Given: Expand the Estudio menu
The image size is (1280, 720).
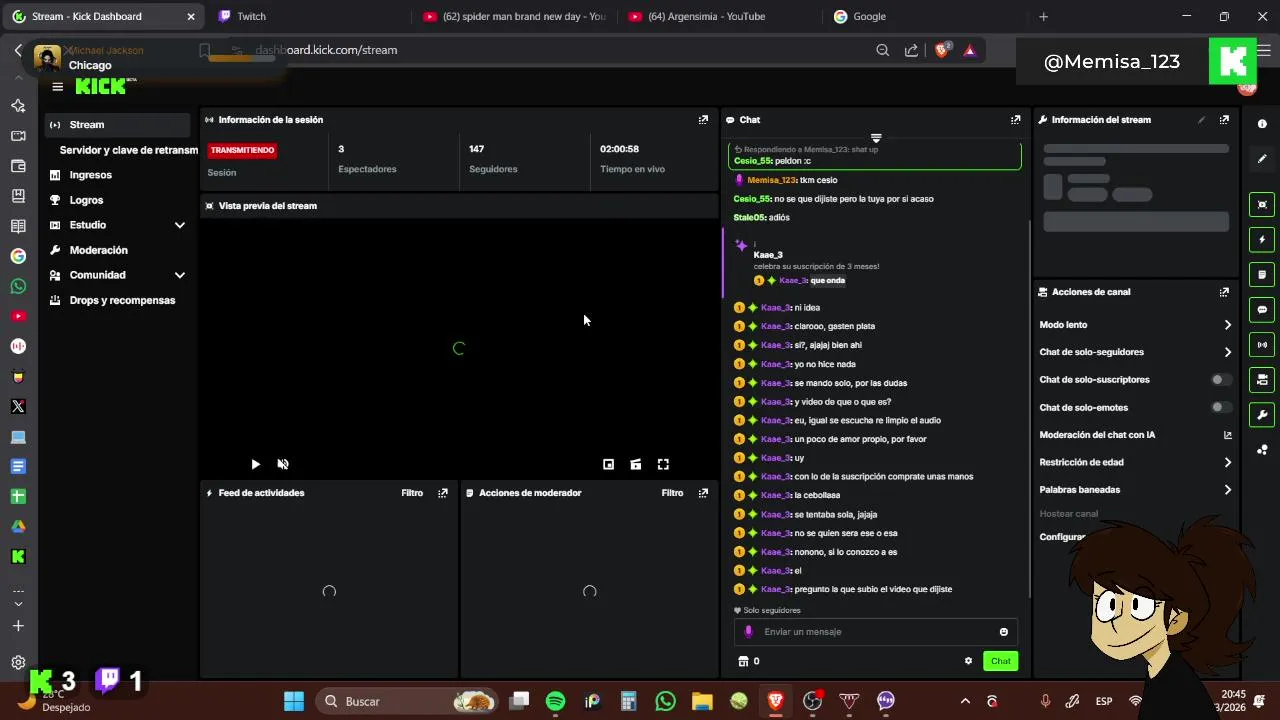Looking at the screenshot, I should [x=118, y=225].
